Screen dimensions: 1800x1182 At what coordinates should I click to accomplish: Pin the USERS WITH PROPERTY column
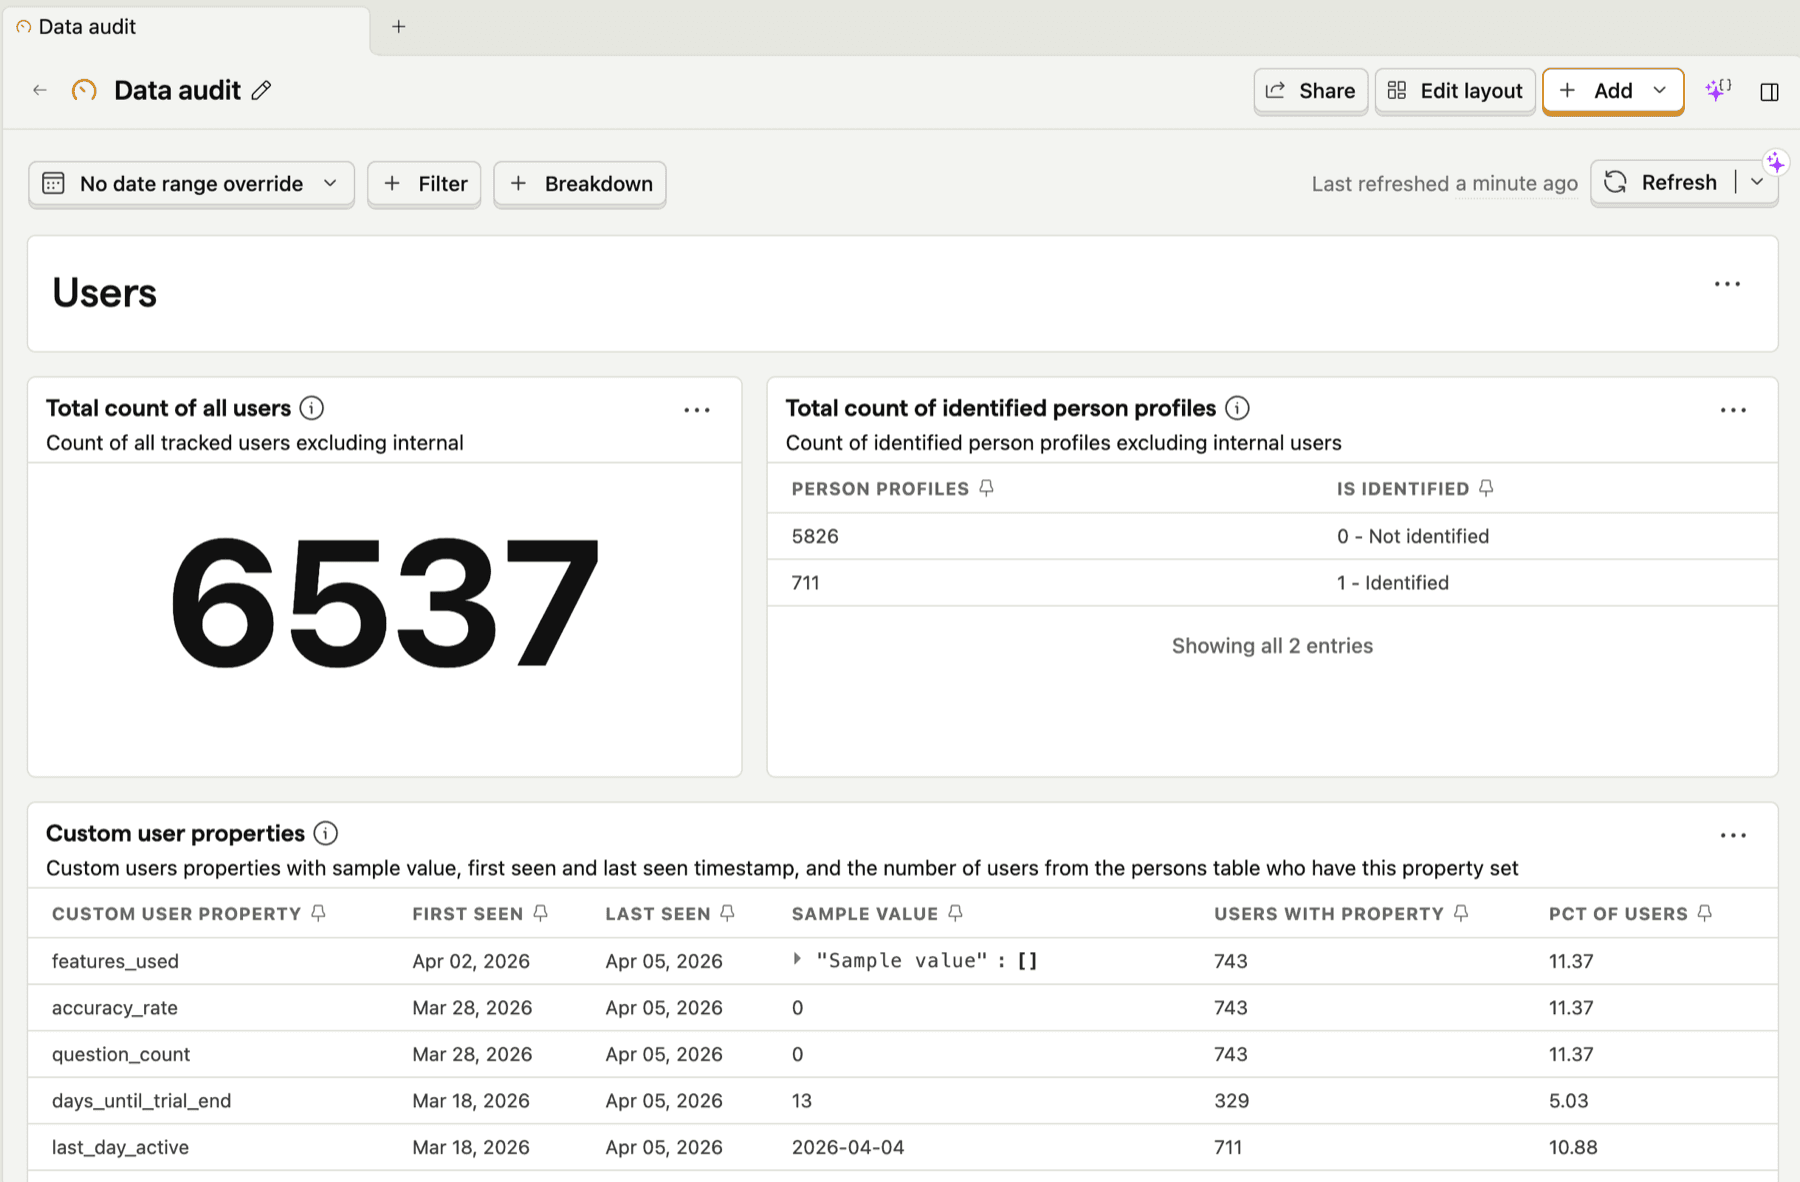(x=1461, y=913)
